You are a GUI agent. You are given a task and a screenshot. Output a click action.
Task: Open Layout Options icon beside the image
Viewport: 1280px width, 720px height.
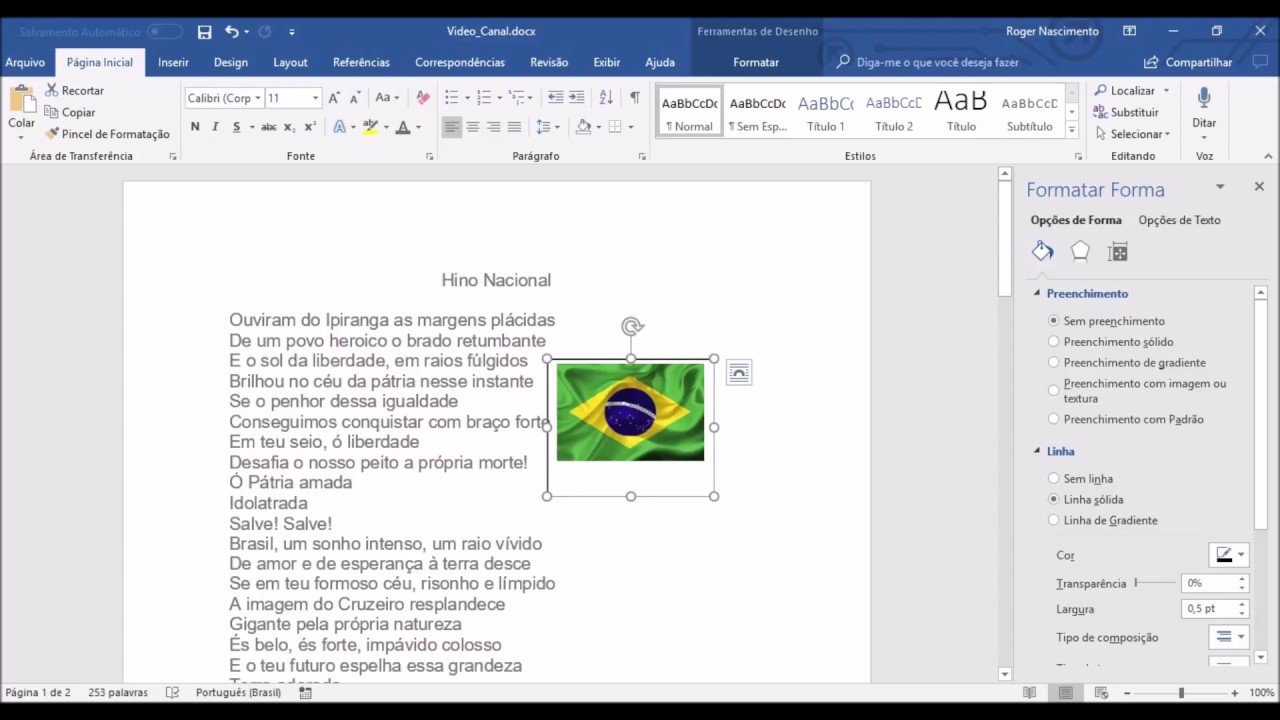(738, 373)
